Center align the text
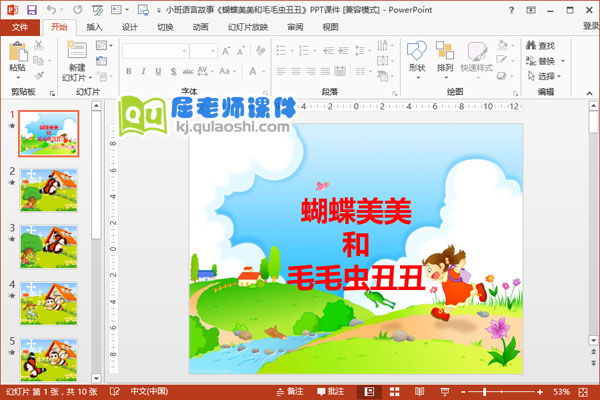The height and width of the screenshot is (400, 600). [x=296, y=71]
